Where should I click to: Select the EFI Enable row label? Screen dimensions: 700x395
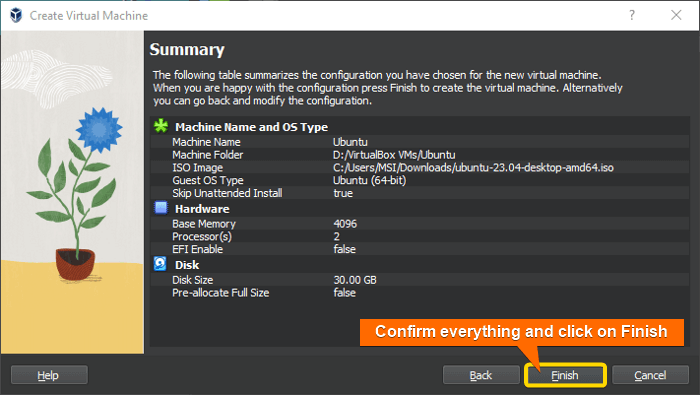[197, 249]
